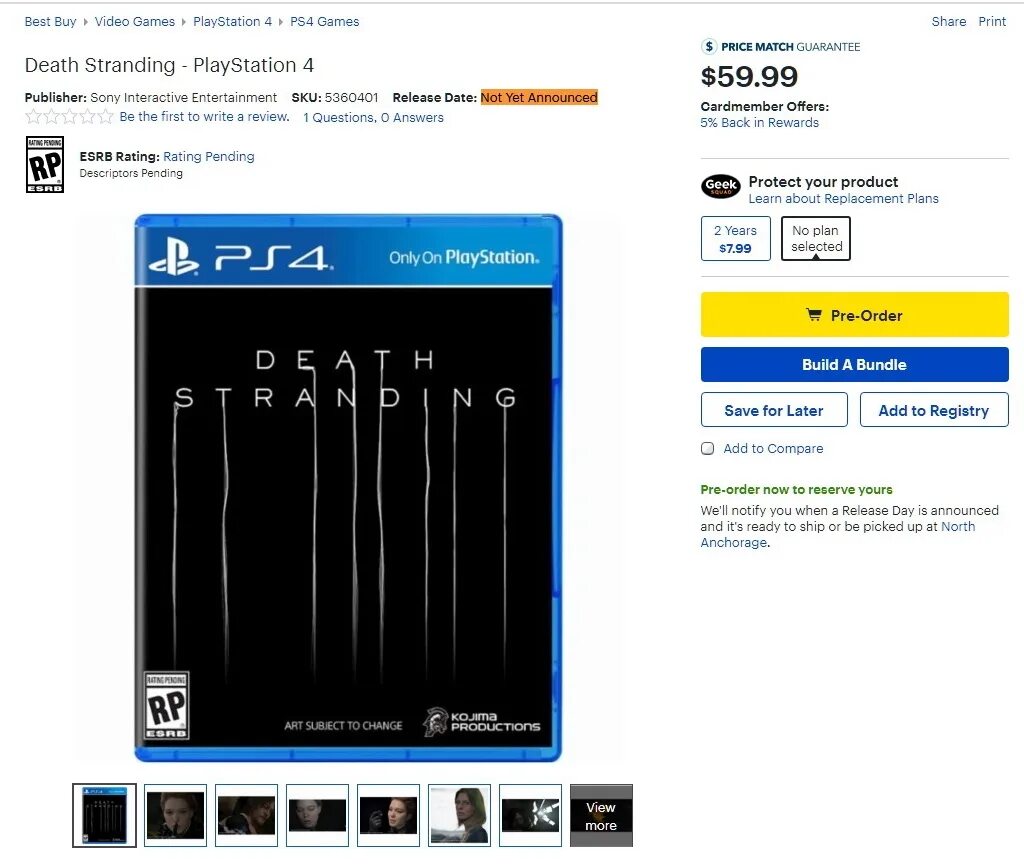Open Learn about Replacement Plans link
The width and height of the screenshot is (1024, 867).
pyautogui.click(x=843, y=199)
